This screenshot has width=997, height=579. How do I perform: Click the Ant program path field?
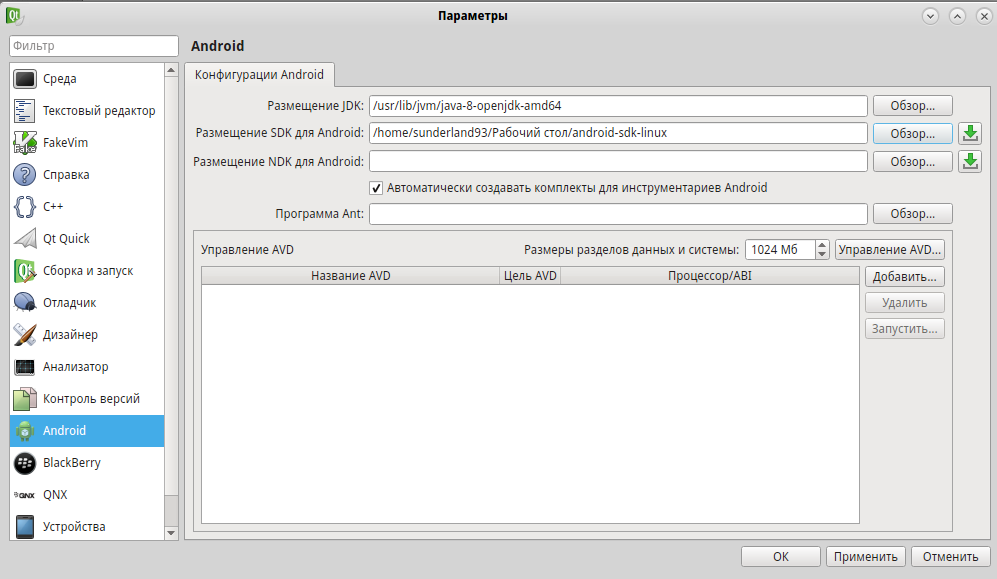(618, 214)
